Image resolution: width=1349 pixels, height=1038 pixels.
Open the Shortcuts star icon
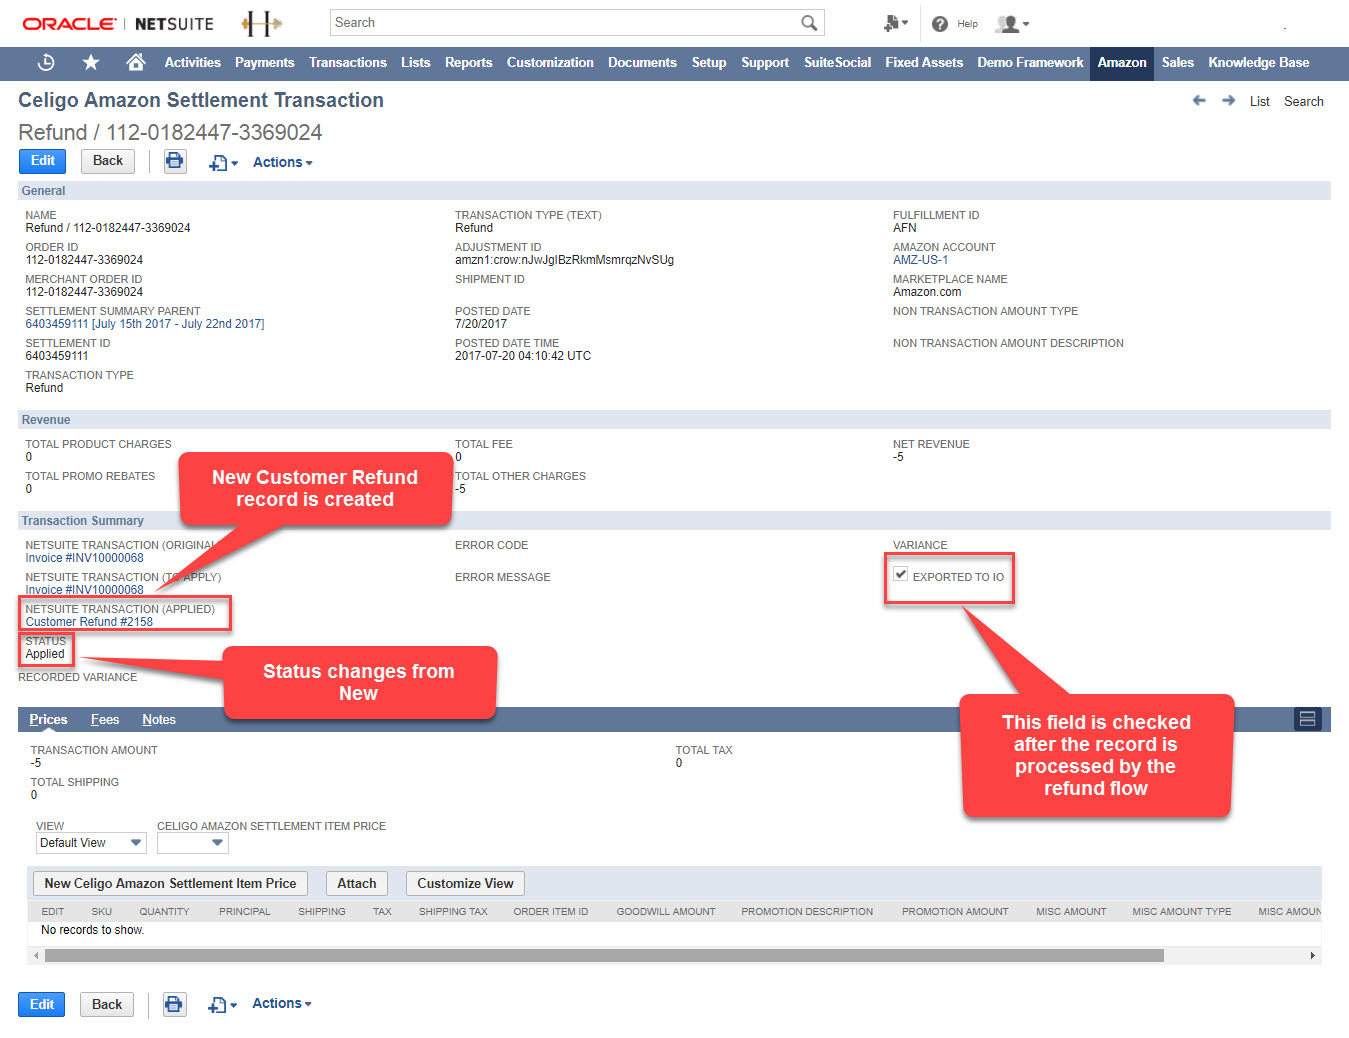click(x=91, y=63)
